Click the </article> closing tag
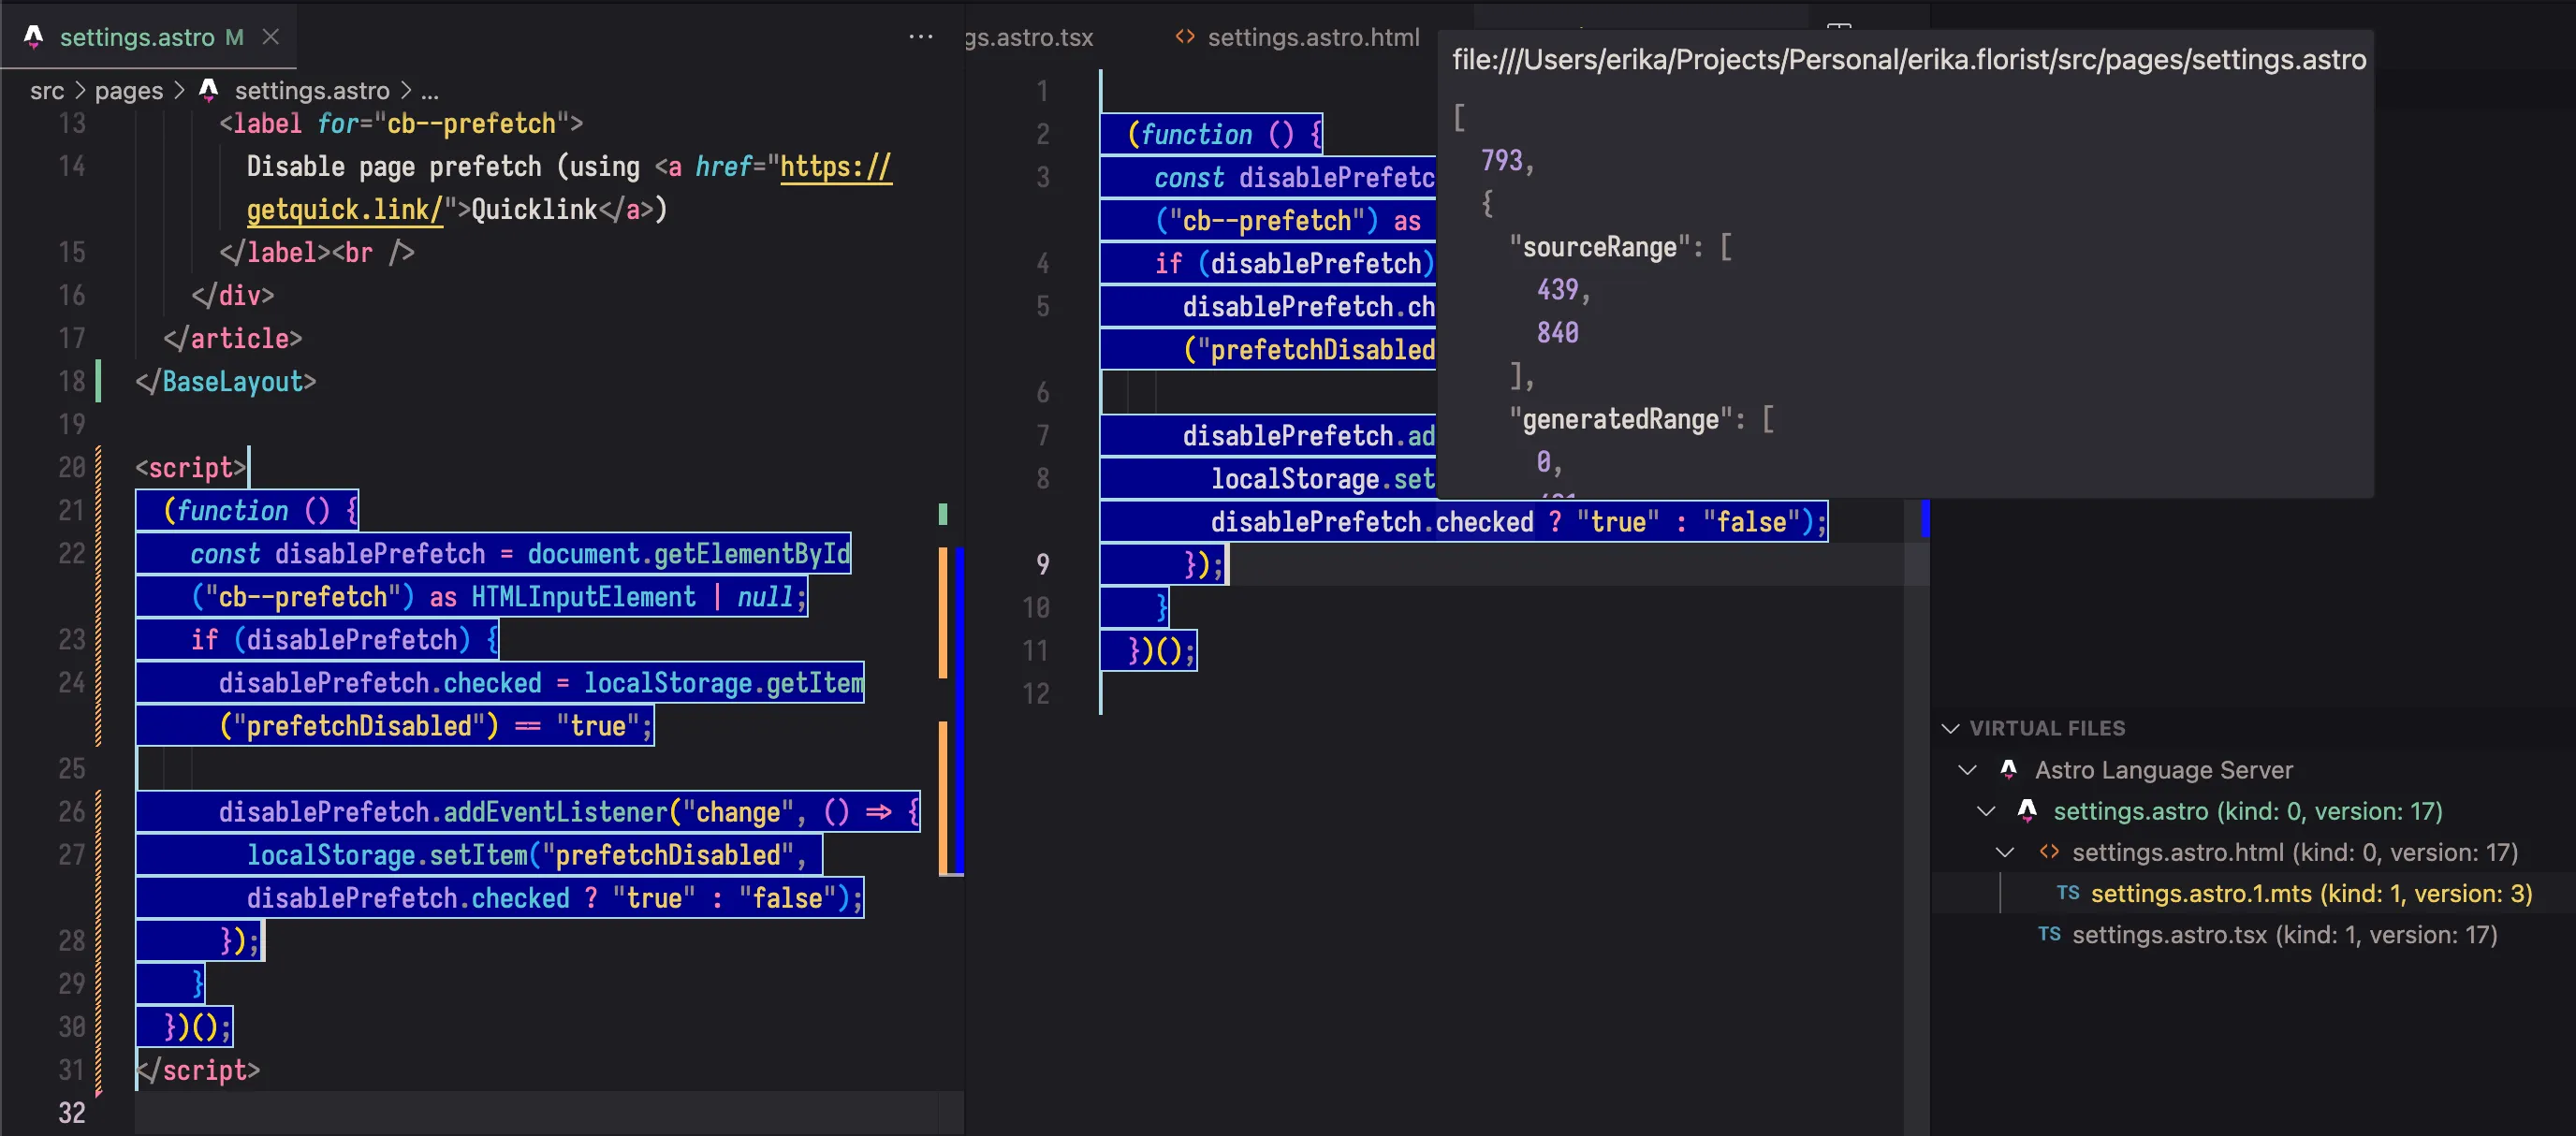The image size is (2576, 1136). click(x=233, y=338)
